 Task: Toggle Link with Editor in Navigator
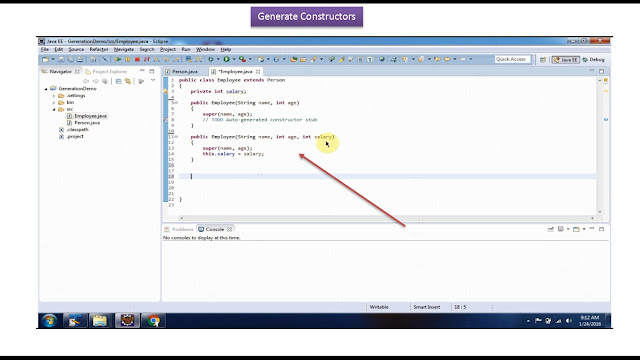pos(128,81)
